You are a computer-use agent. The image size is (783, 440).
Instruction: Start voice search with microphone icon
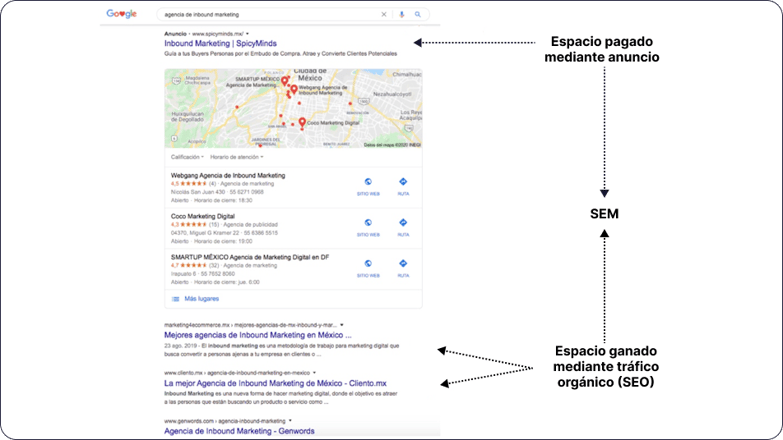(401, 14)
